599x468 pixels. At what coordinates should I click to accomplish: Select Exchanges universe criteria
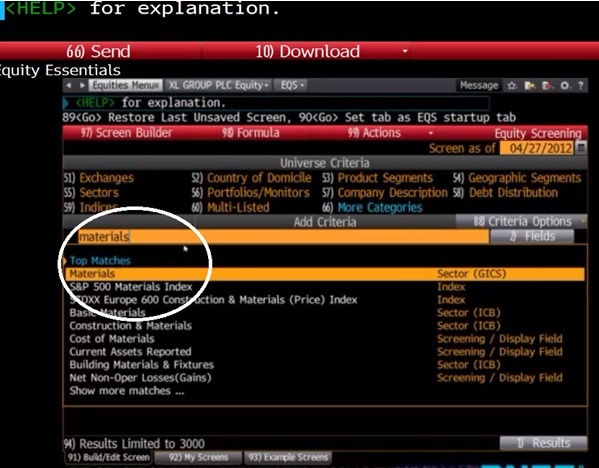point(99,178)
